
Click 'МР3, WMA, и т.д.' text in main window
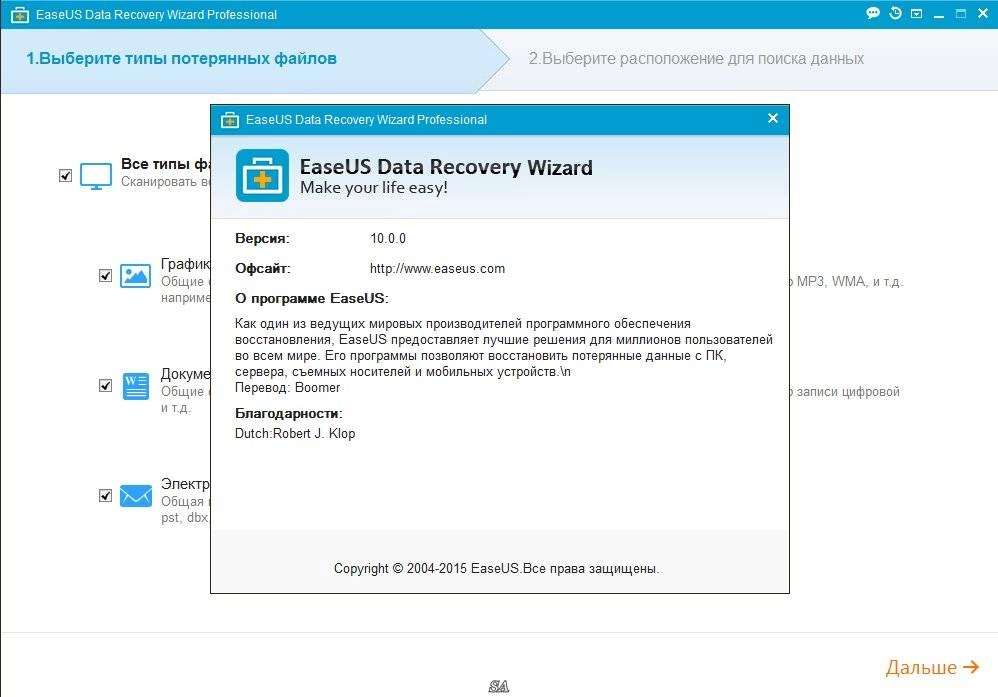coord(849,281)
